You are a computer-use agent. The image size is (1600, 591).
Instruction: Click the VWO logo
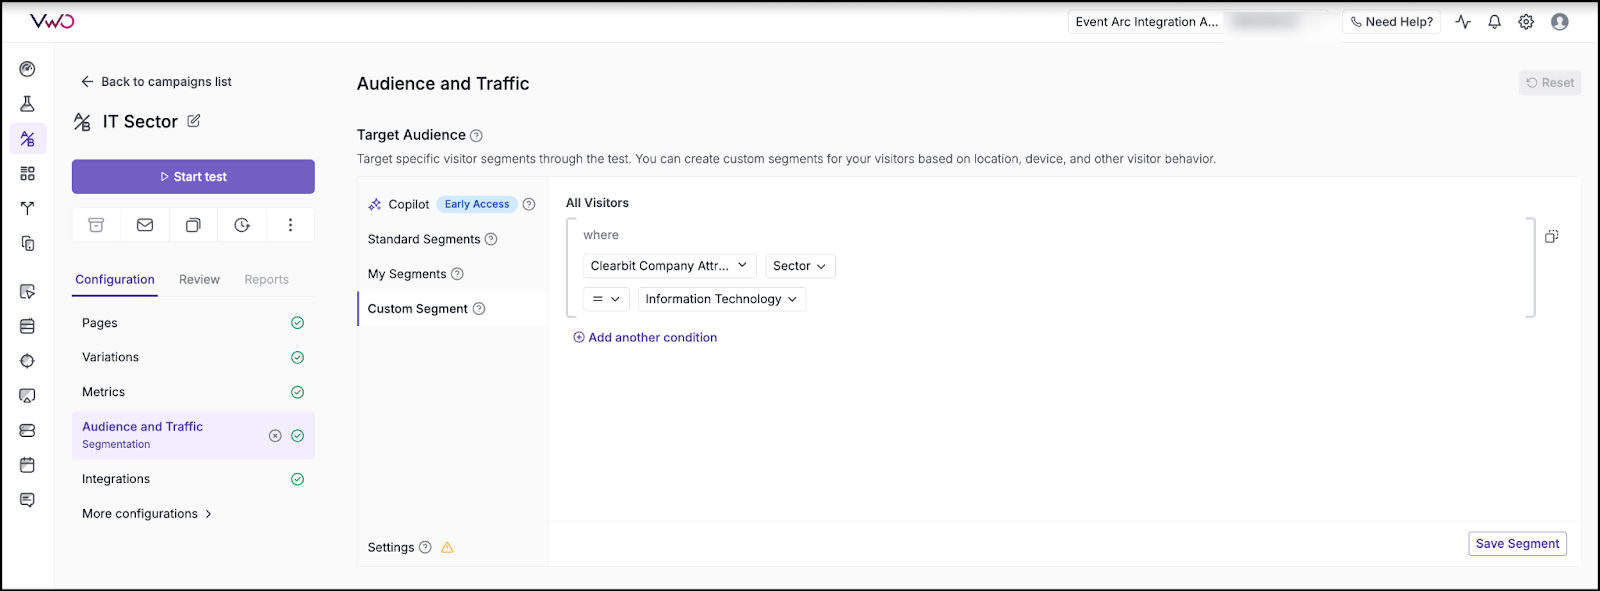coord(52,21)
